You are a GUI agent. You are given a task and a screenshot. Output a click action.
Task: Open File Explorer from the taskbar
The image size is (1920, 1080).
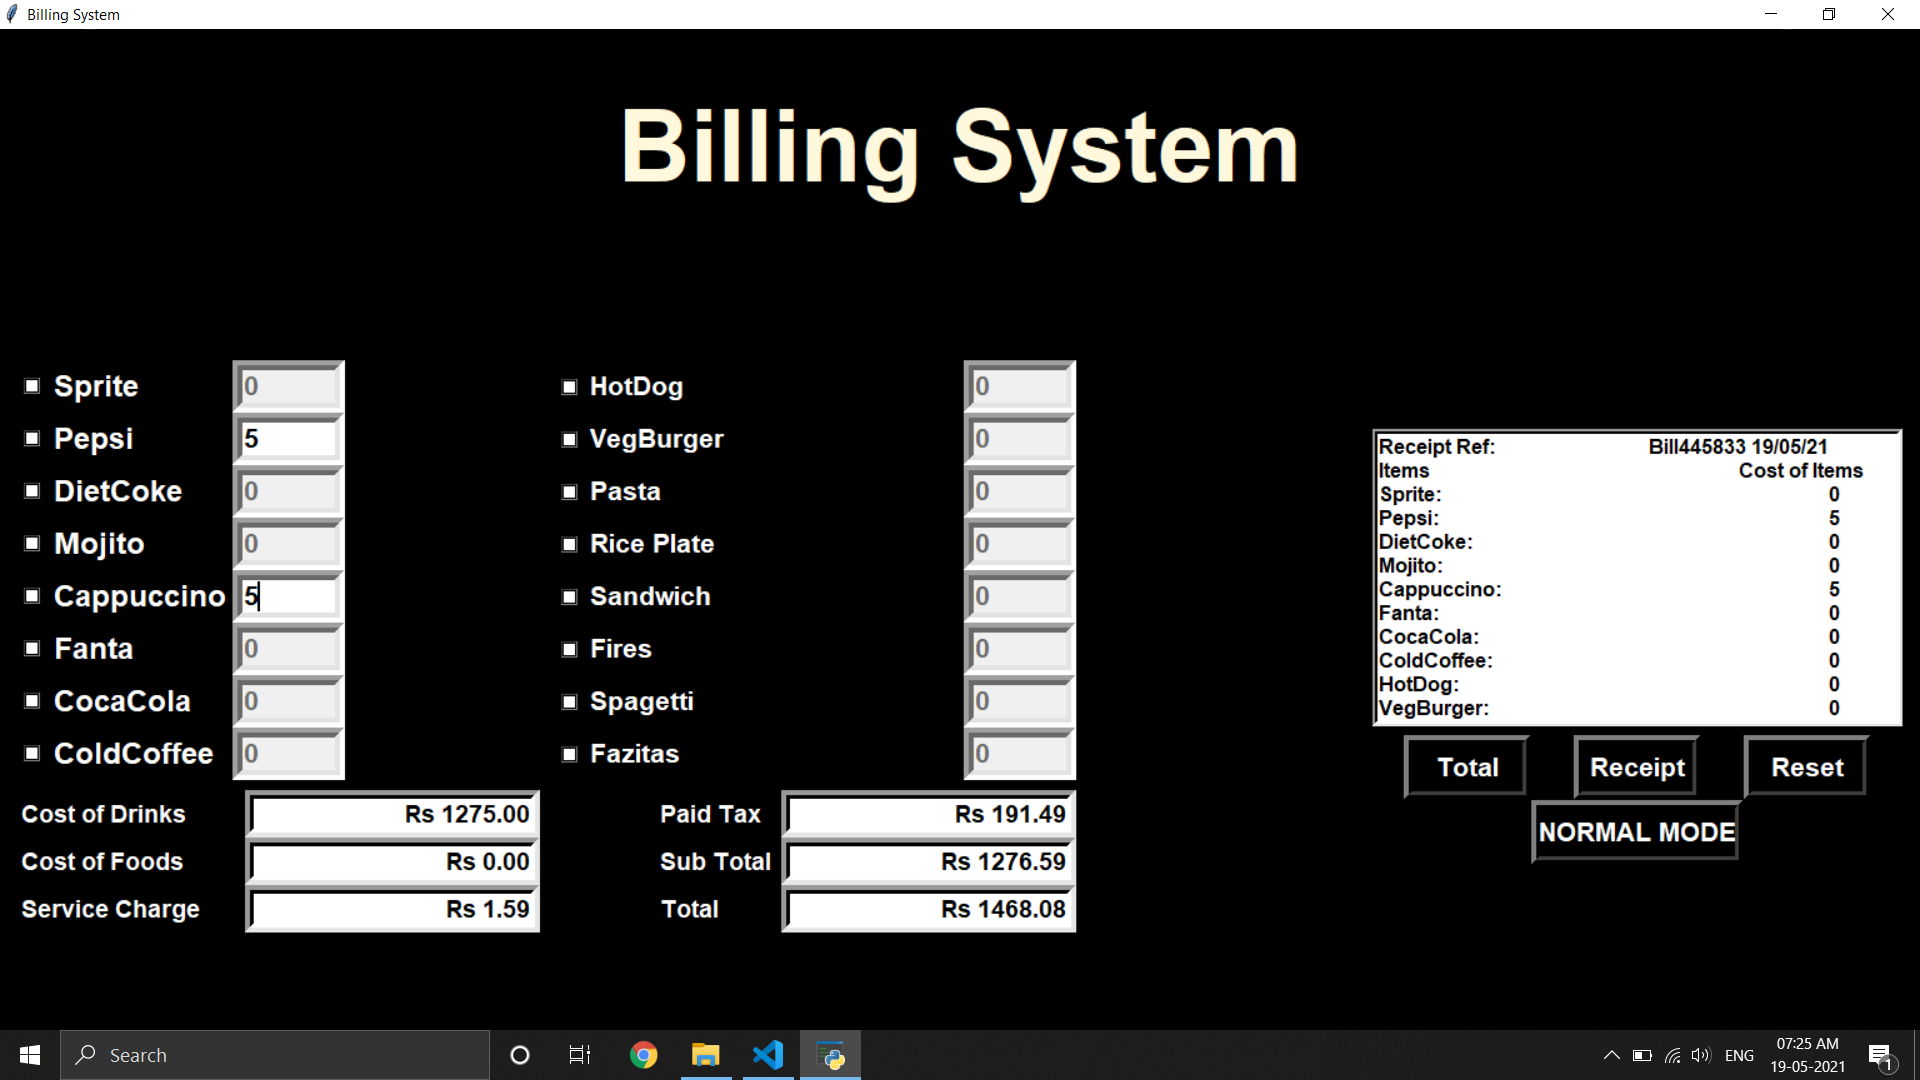click(706, 1054)
